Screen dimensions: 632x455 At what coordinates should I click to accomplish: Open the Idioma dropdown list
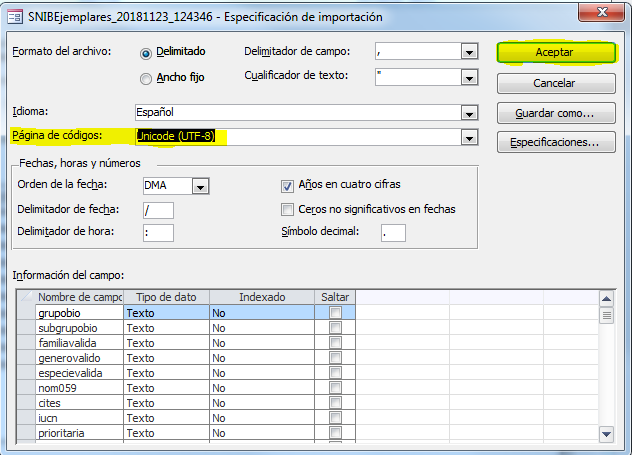coord(468,112)
